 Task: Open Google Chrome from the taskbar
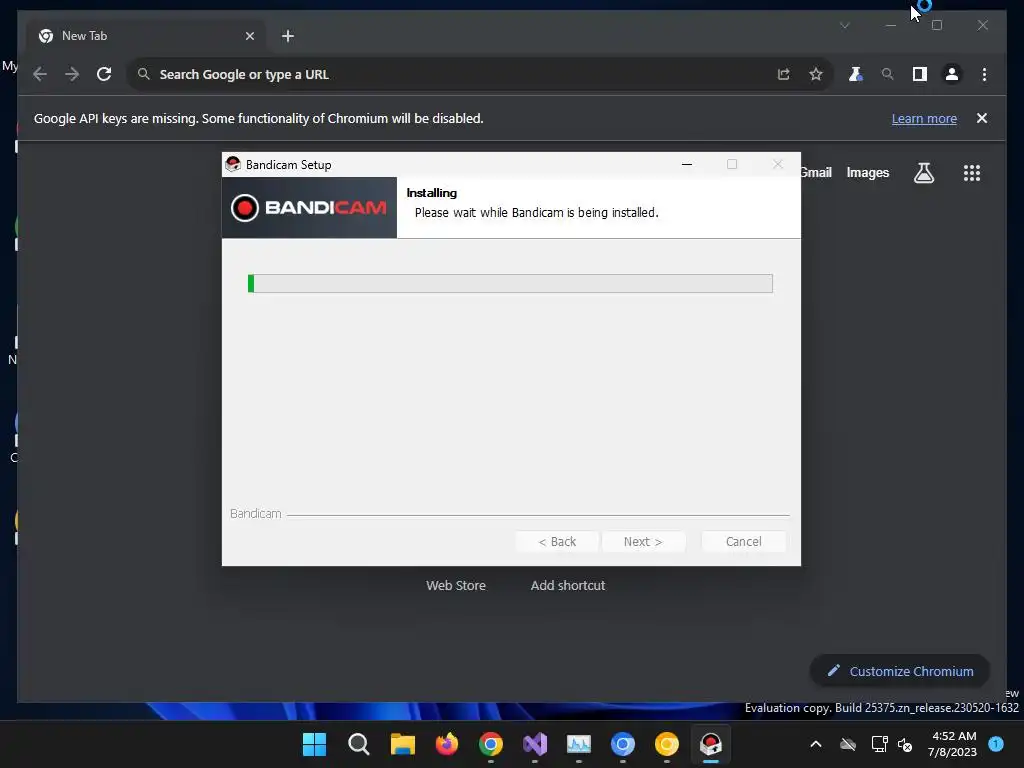pyautogui.click(x=490, y=744)
